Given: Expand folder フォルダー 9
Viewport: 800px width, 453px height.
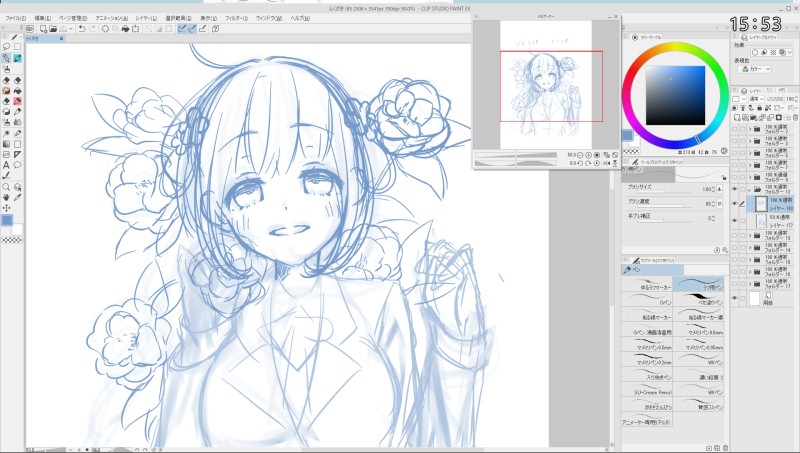Looking at the screenshot, I should click(x=749, y=178).
